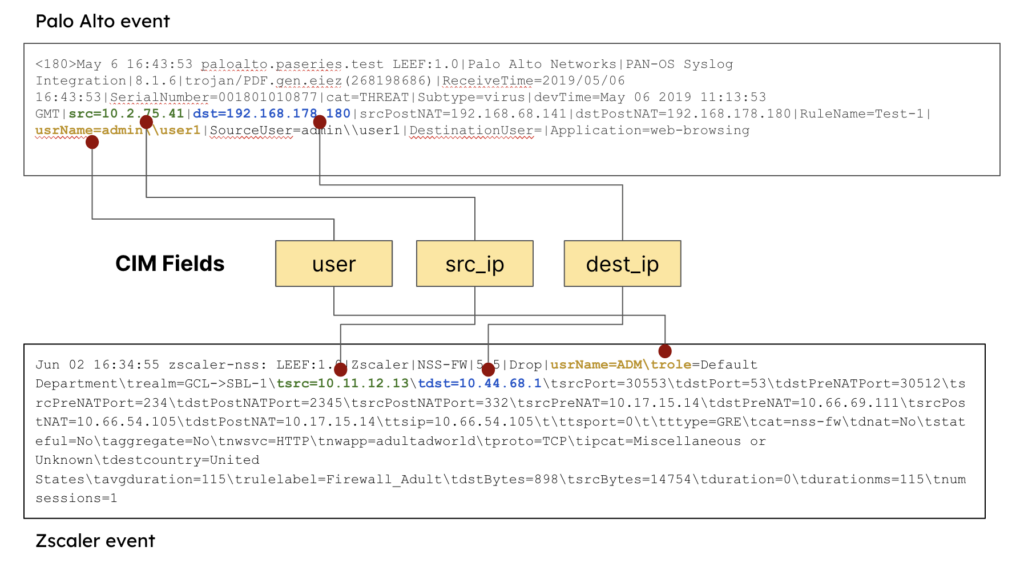Click "NSS-FW" in Zscaler event header

click(x=442, y=364)
